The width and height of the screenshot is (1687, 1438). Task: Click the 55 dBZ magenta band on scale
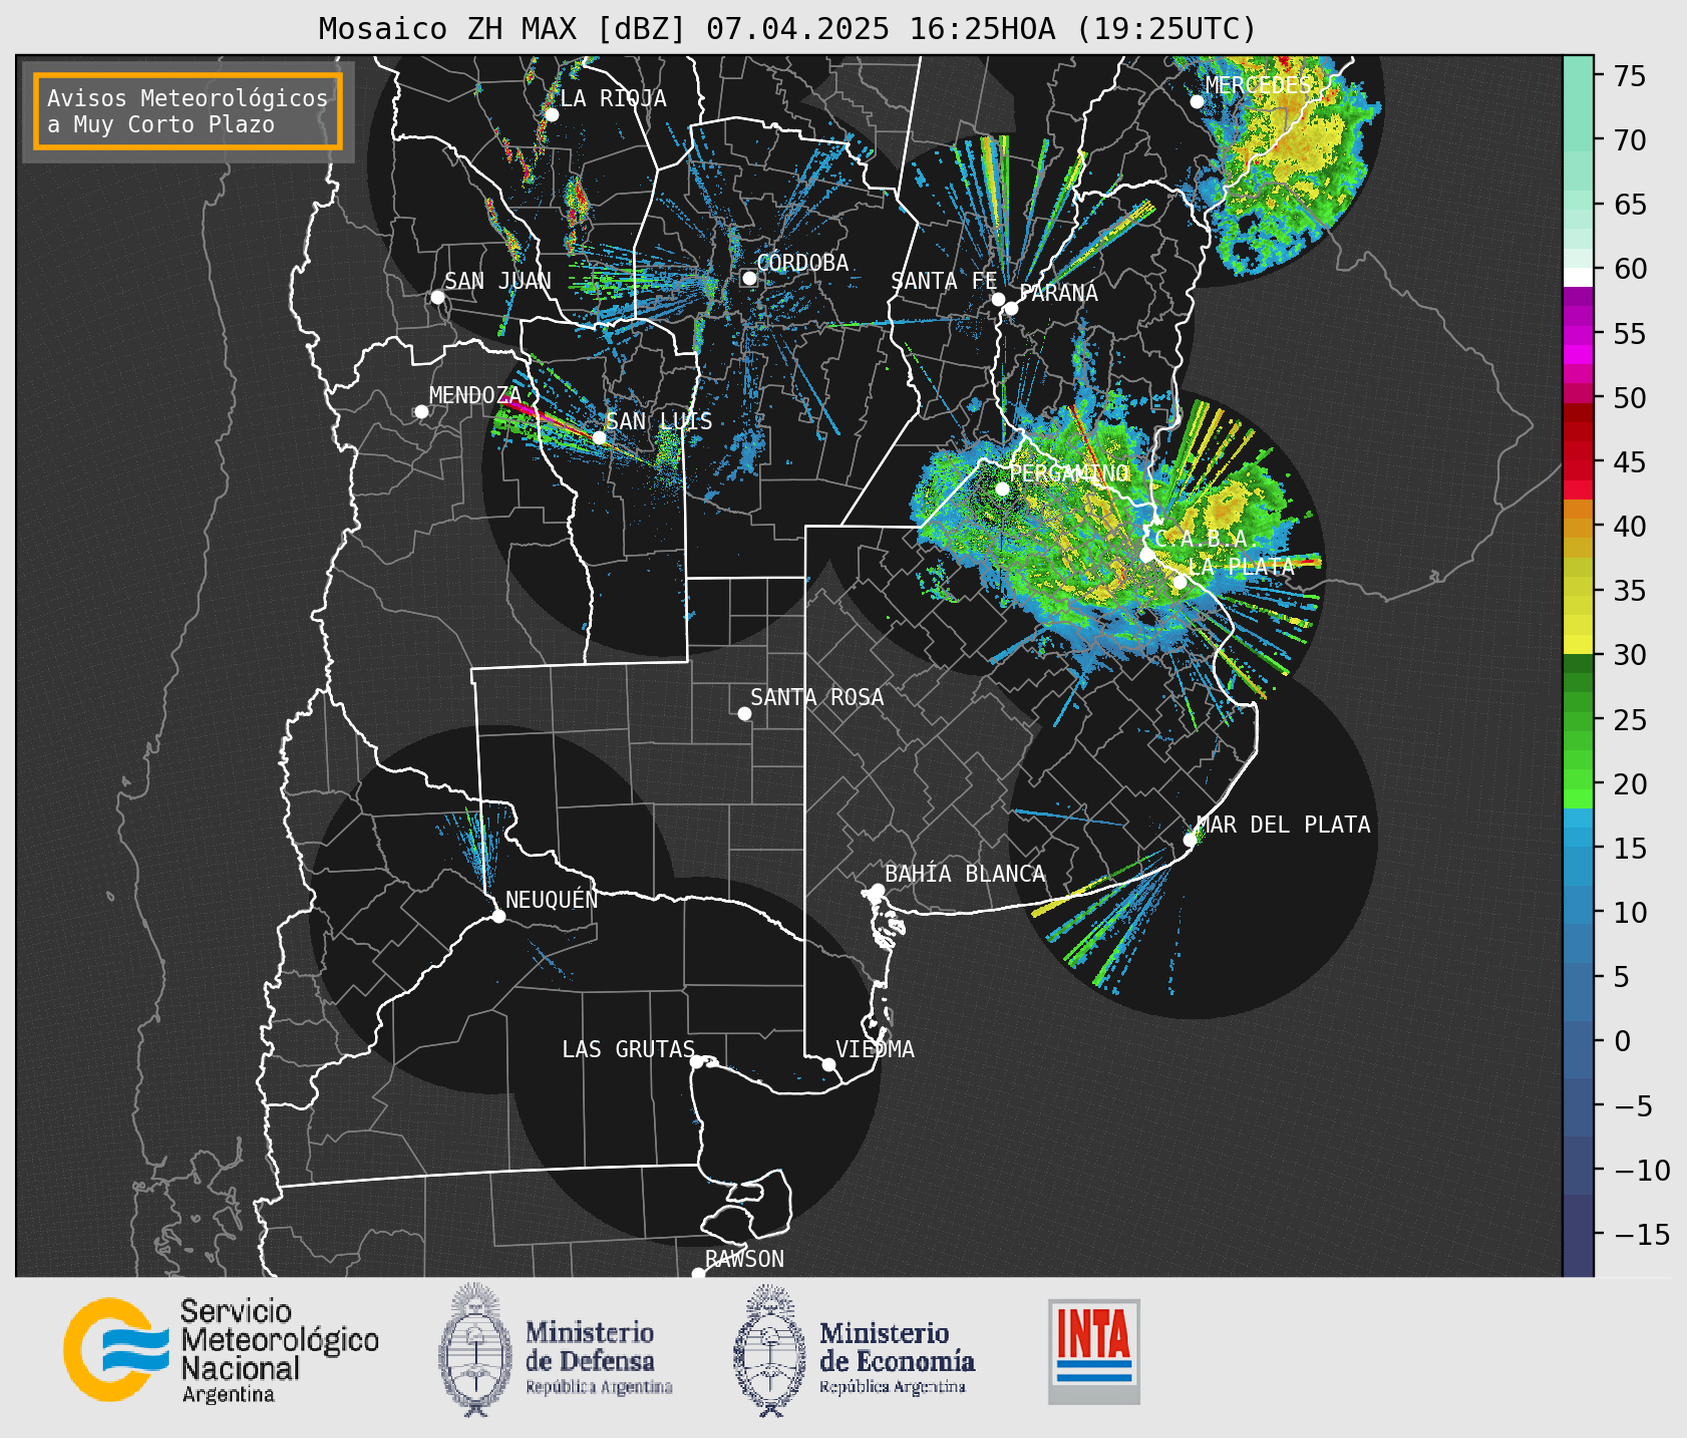pyautogui.click(x=1578, y=333)
